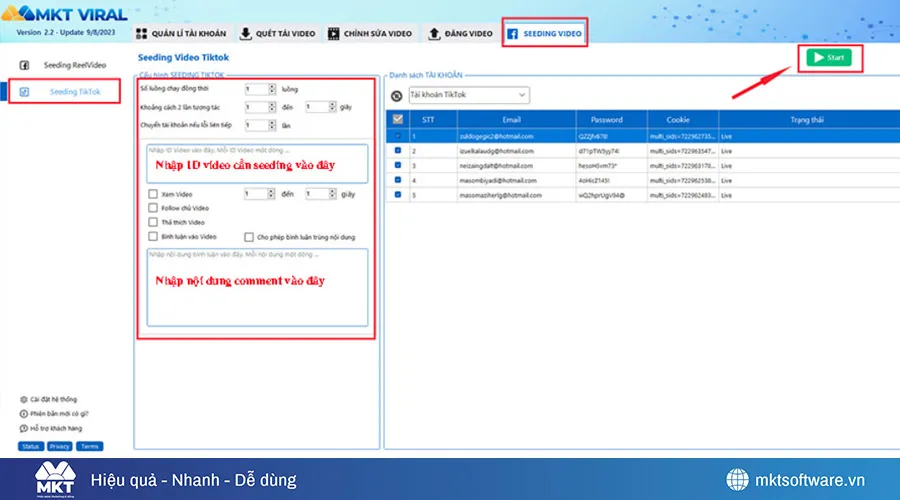Click the video ID input text box
This screenshot has height=500, width=900.
(x=258, y=163)
